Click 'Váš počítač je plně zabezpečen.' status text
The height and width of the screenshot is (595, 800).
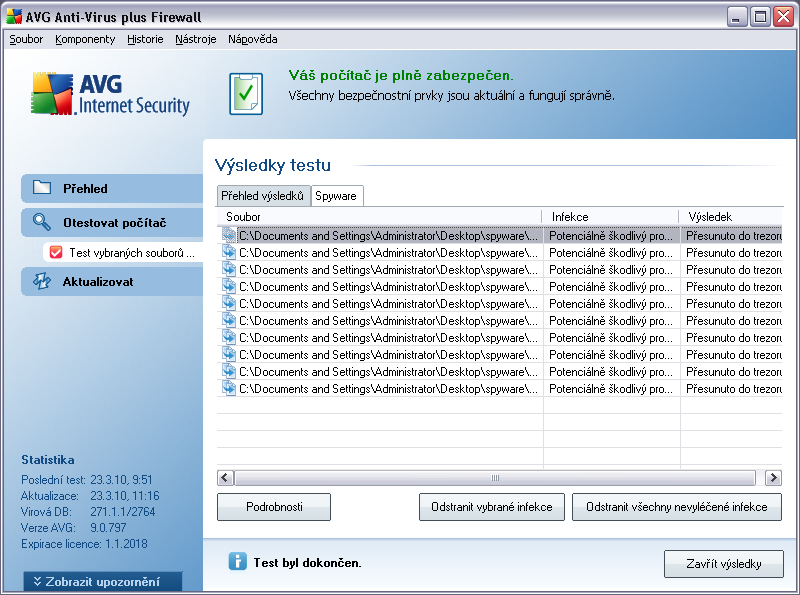[x=401, y=76]
